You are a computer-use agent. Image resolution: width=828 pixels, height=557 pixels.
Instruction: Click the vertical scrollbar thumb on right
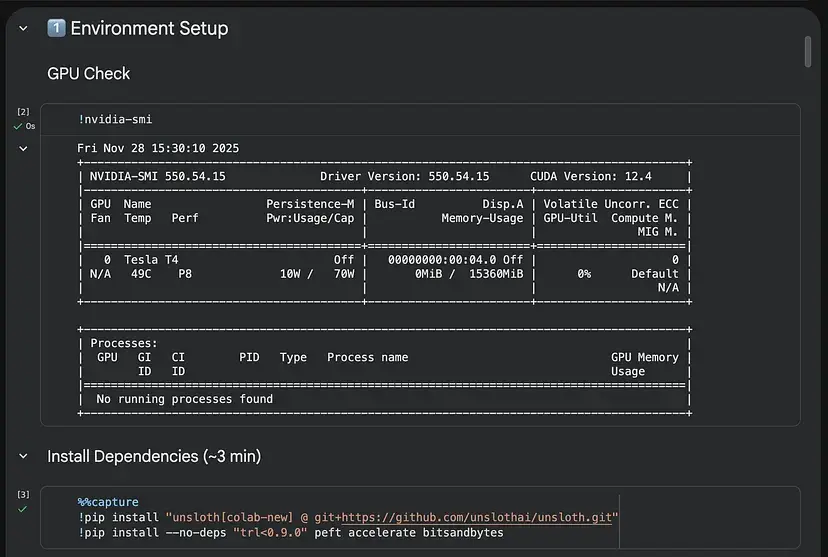coord(808,50)
